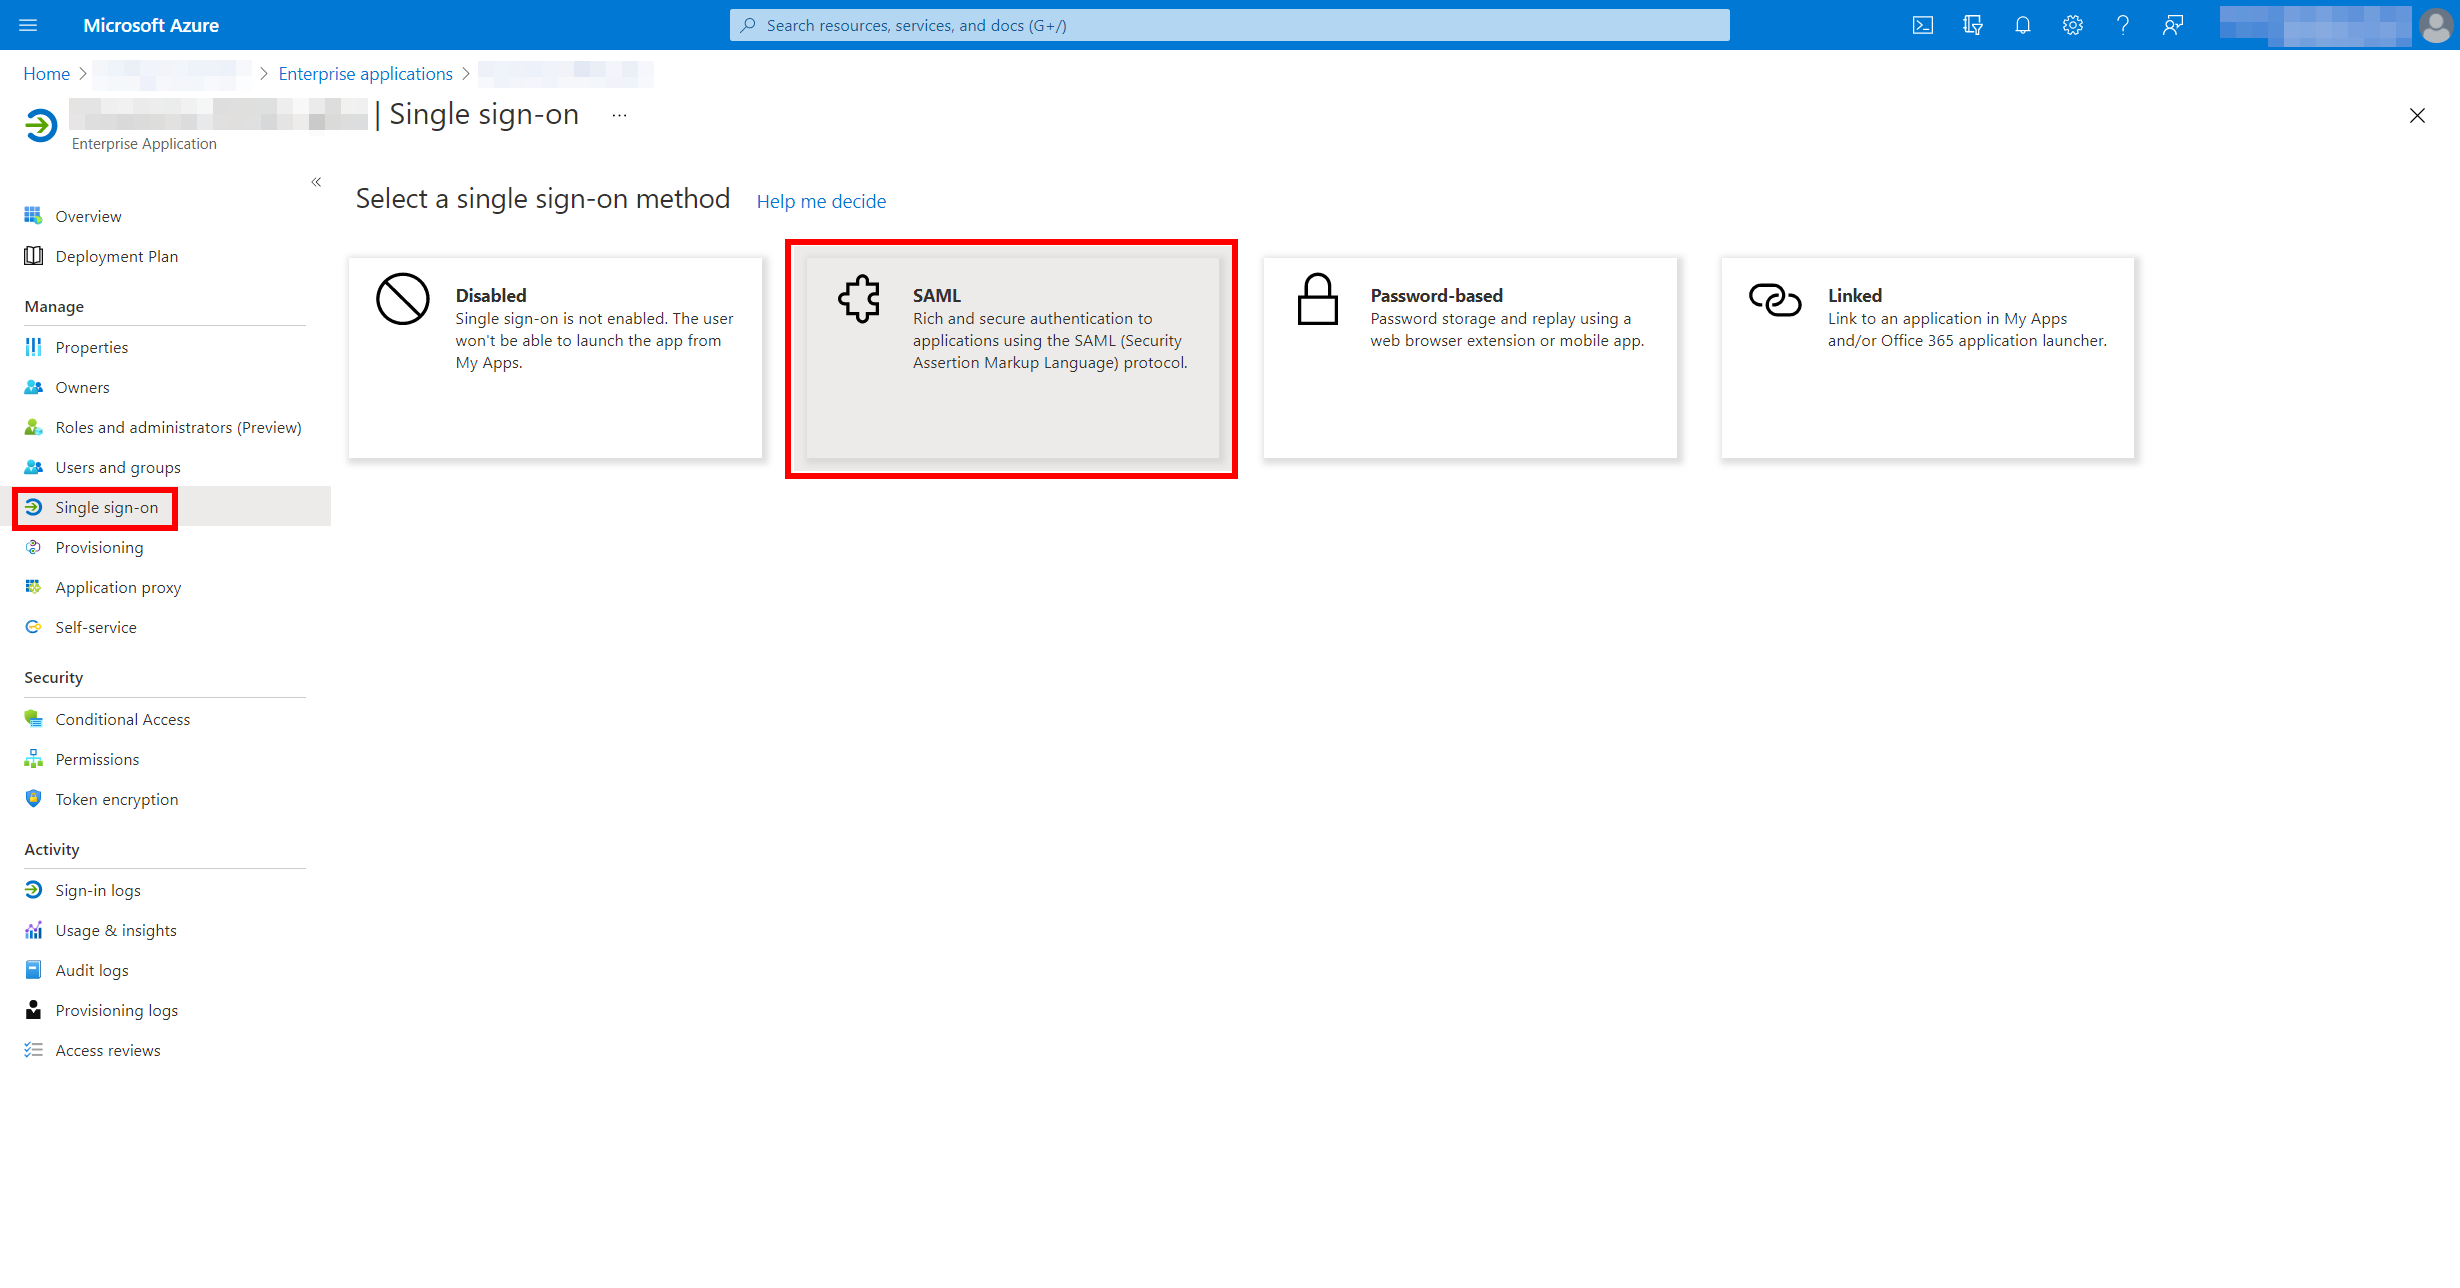Viewport: 2460px width, 1288px height.
Task: Click the Help me decide link
Action: pos(821,201)
